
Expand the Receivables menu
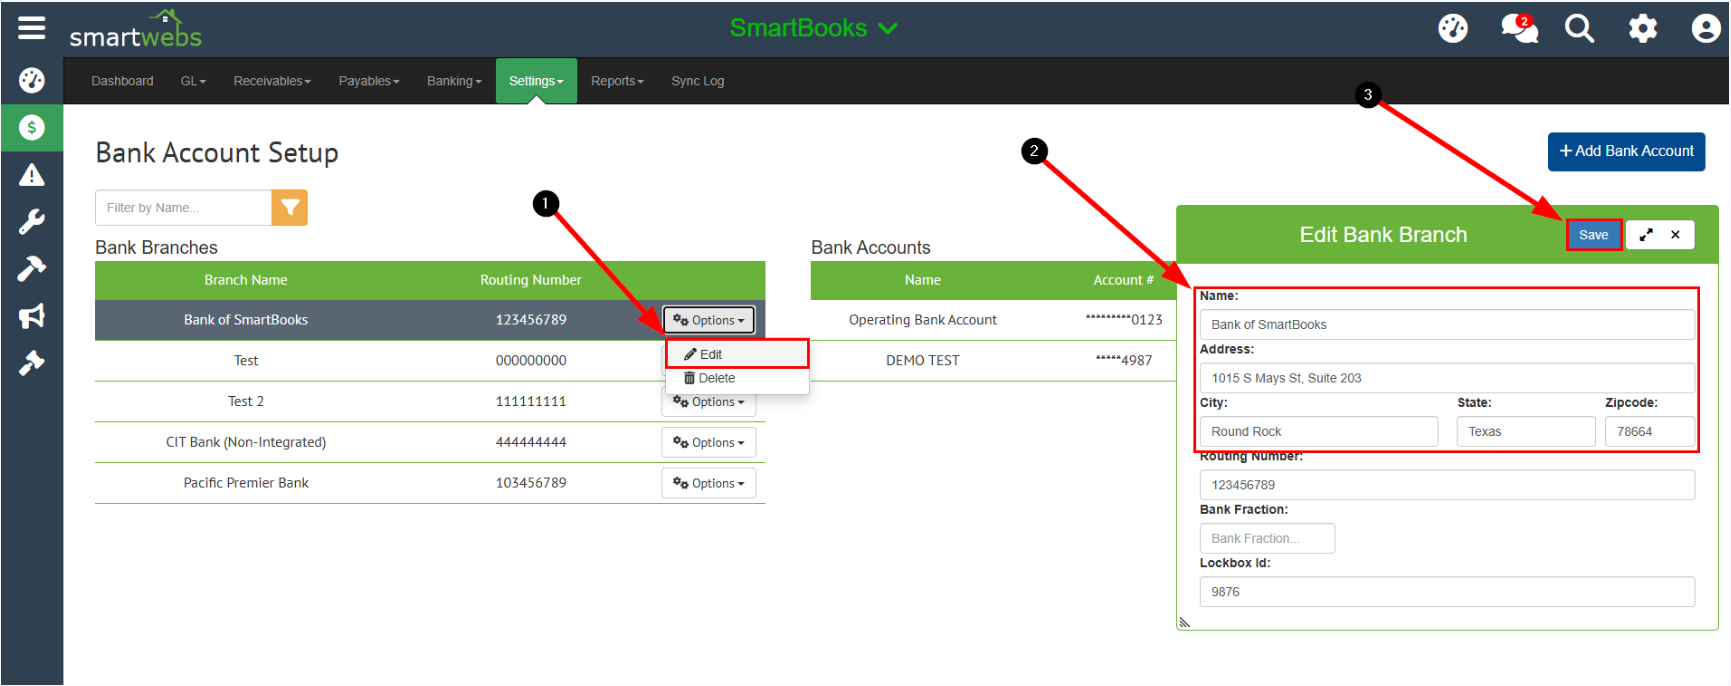click(272, 81)
